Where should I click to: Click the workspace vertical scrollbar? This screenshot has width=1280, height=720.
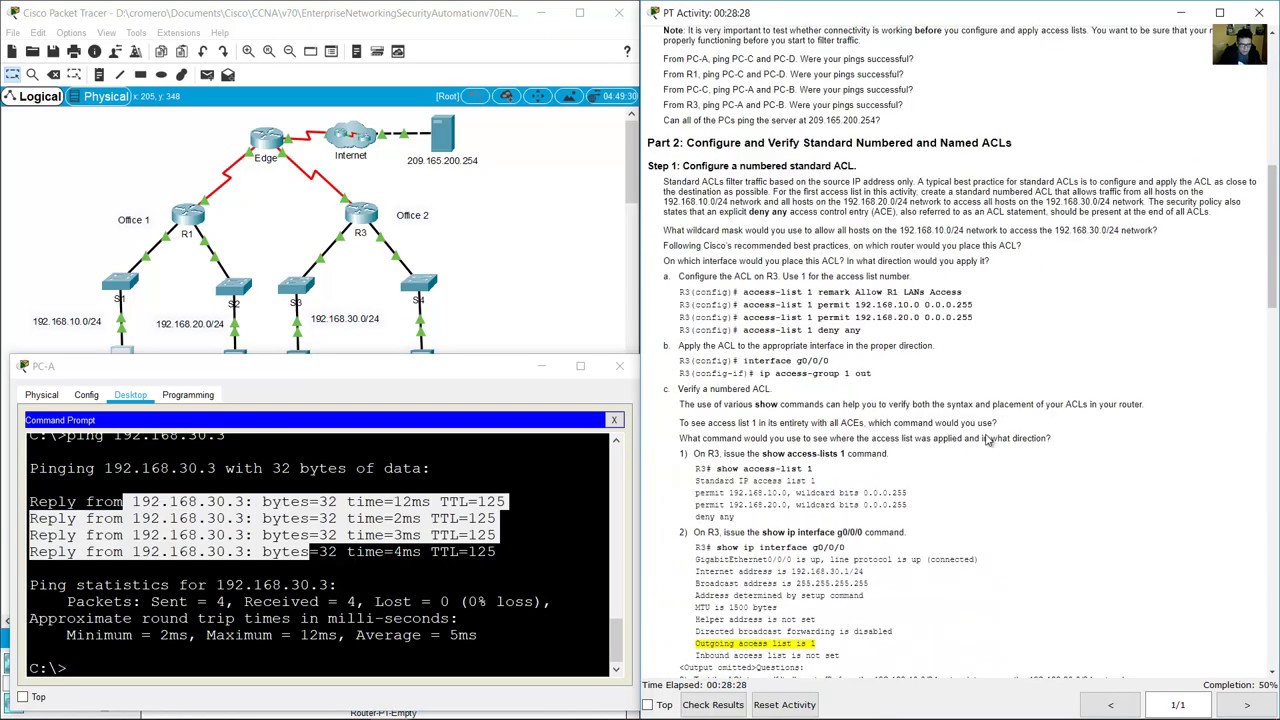pyautogui.click(x=631, y=230)
